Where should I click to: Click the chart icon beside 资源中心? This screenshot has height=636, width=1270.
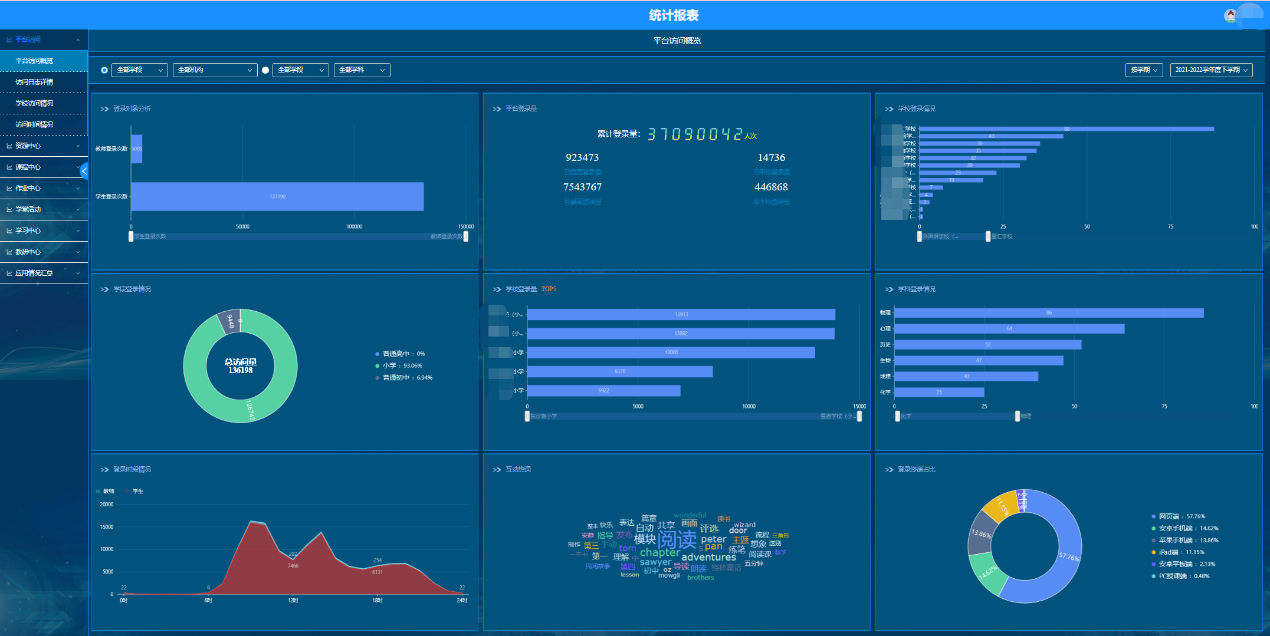(x=9, y=146)
